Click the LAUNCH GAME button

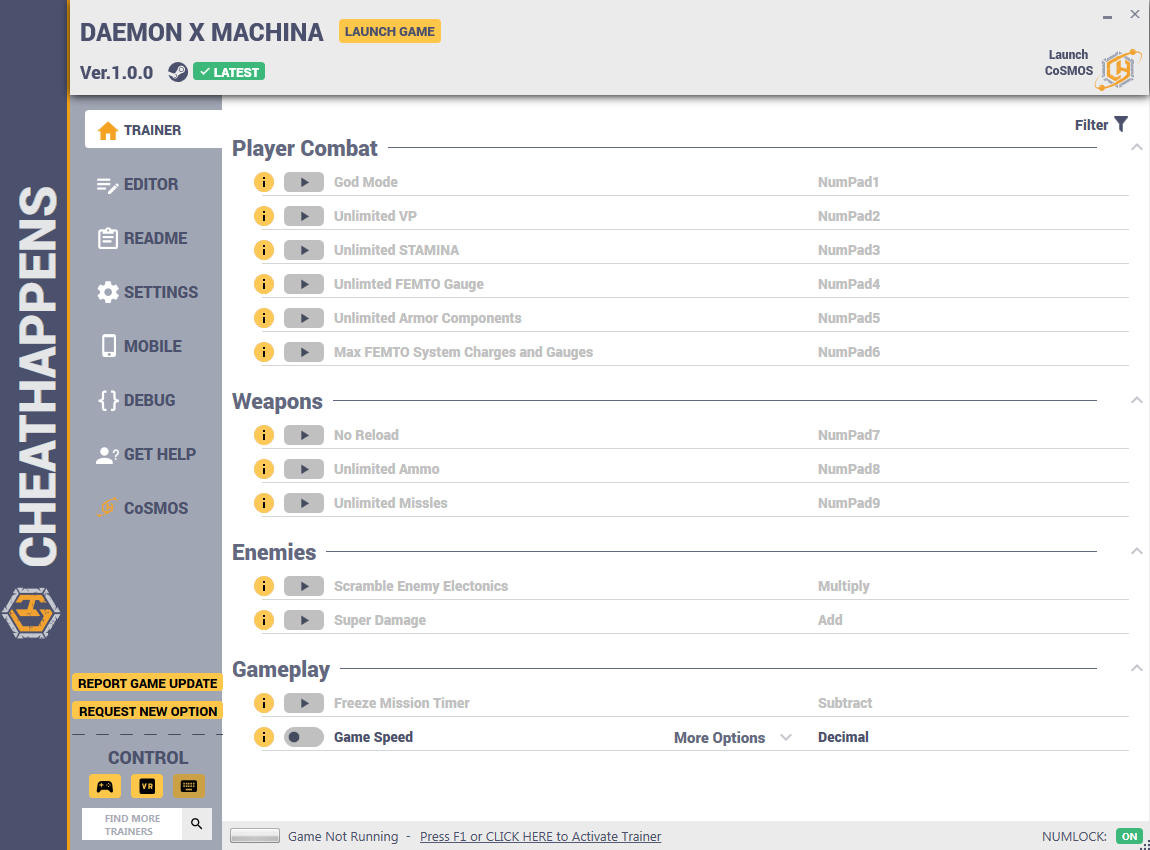389,32
